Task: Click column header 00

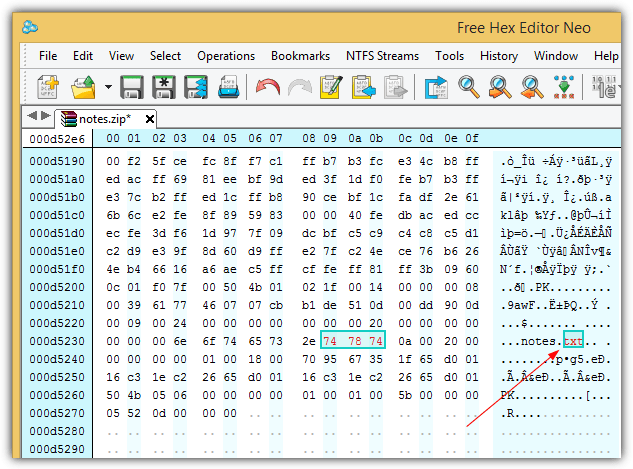Action: [x=113, y=138]
